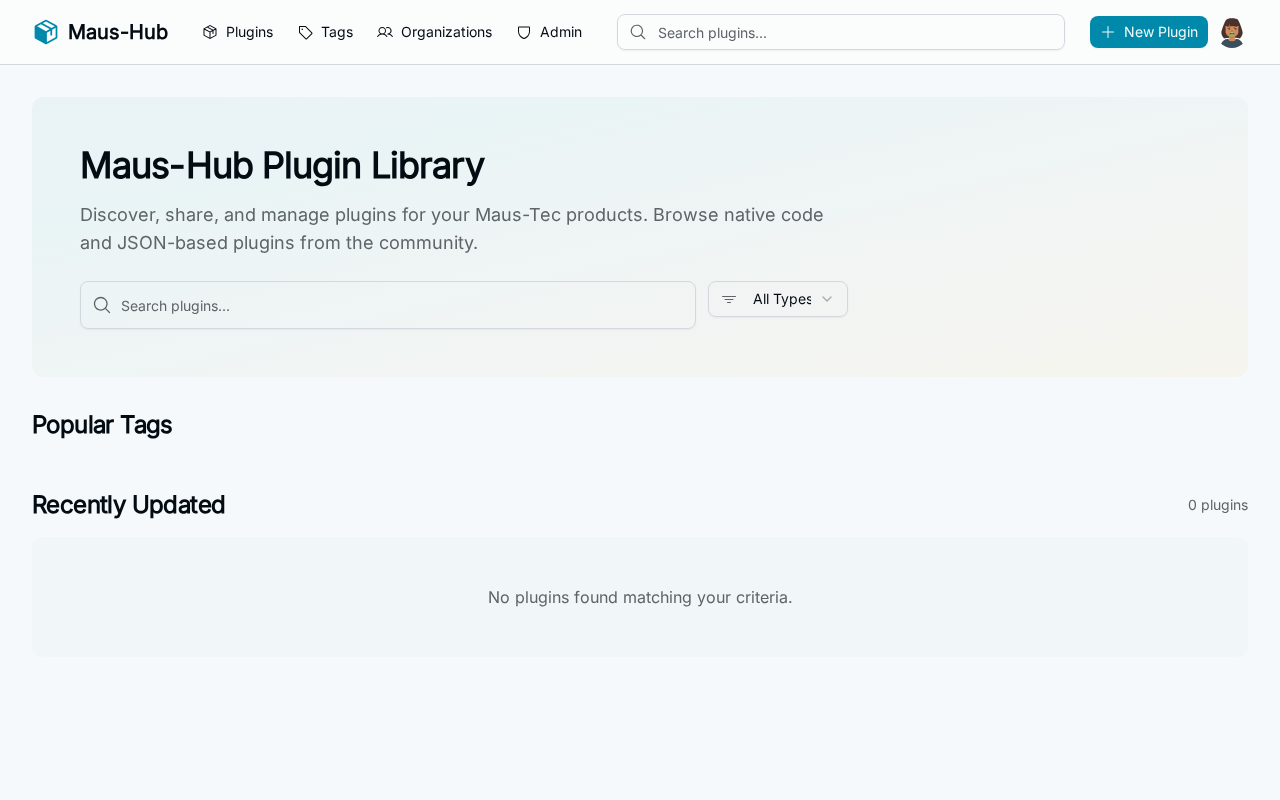Viewport: 1280px width, 800px height.
Task: Open the All Types filter dropdown
Action: point(780,299)
